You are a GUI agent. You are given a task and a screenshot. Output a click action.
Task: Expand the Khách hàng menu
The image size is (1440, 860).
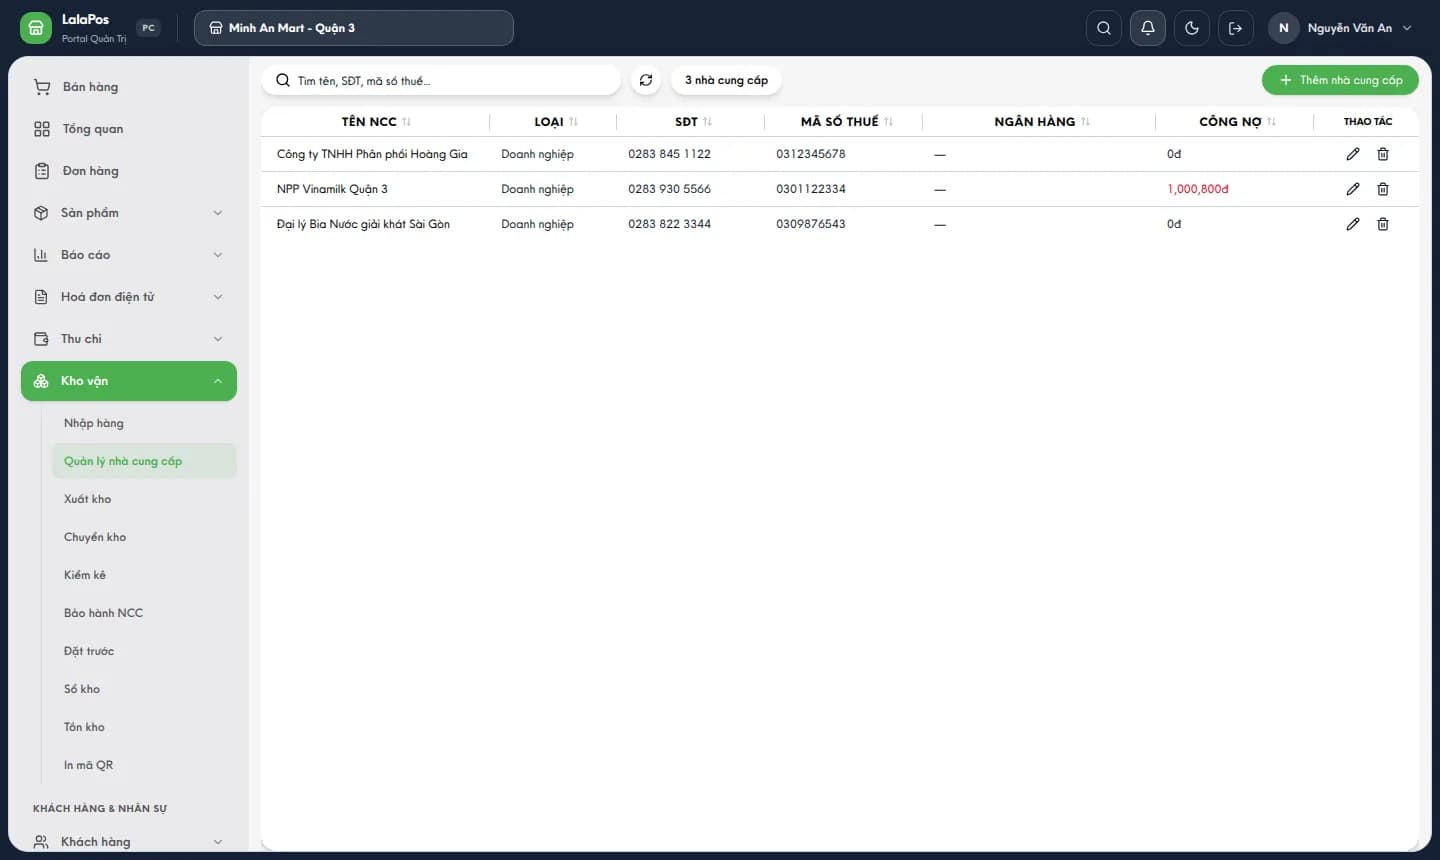pos(129,842)
